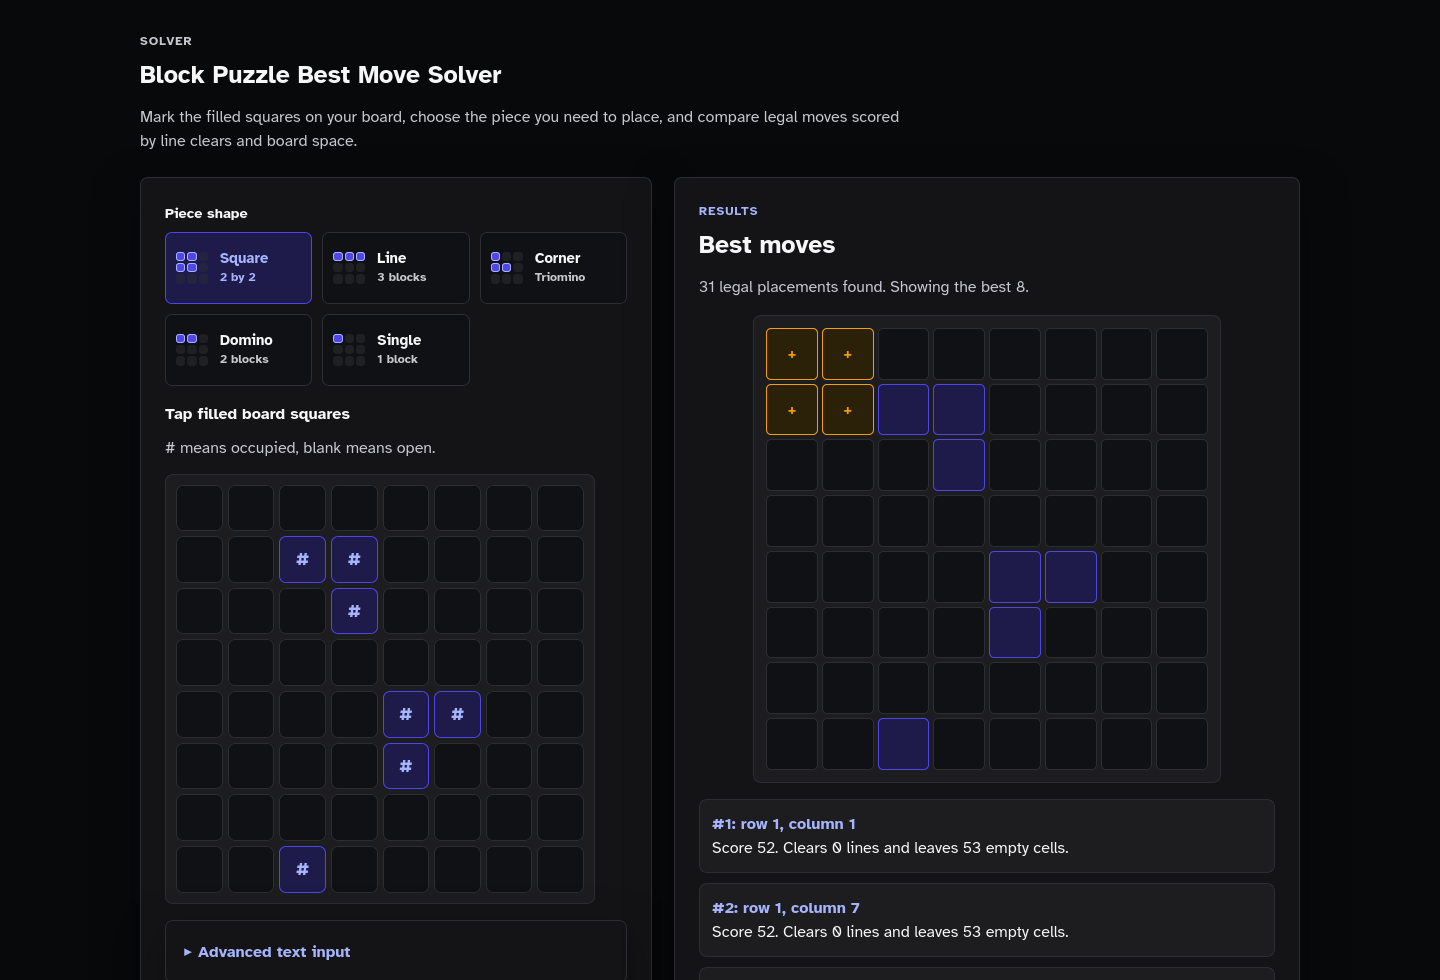Click the 'Tap filled board squares' label
The width and height of the screenshot is (1440, 980).
click(257, 414)
